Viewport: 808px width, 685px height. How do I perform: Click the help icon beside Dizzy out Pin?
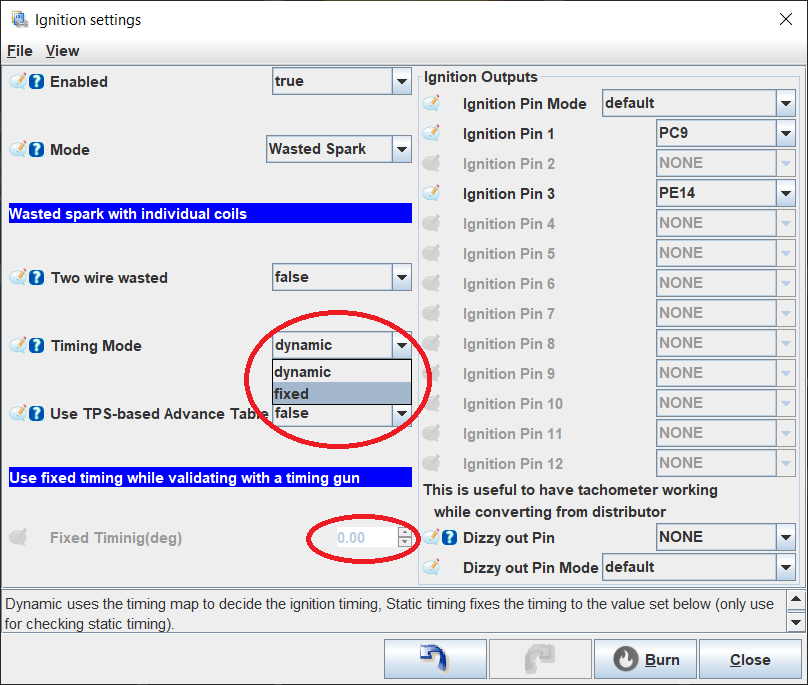tap(449, 538)
